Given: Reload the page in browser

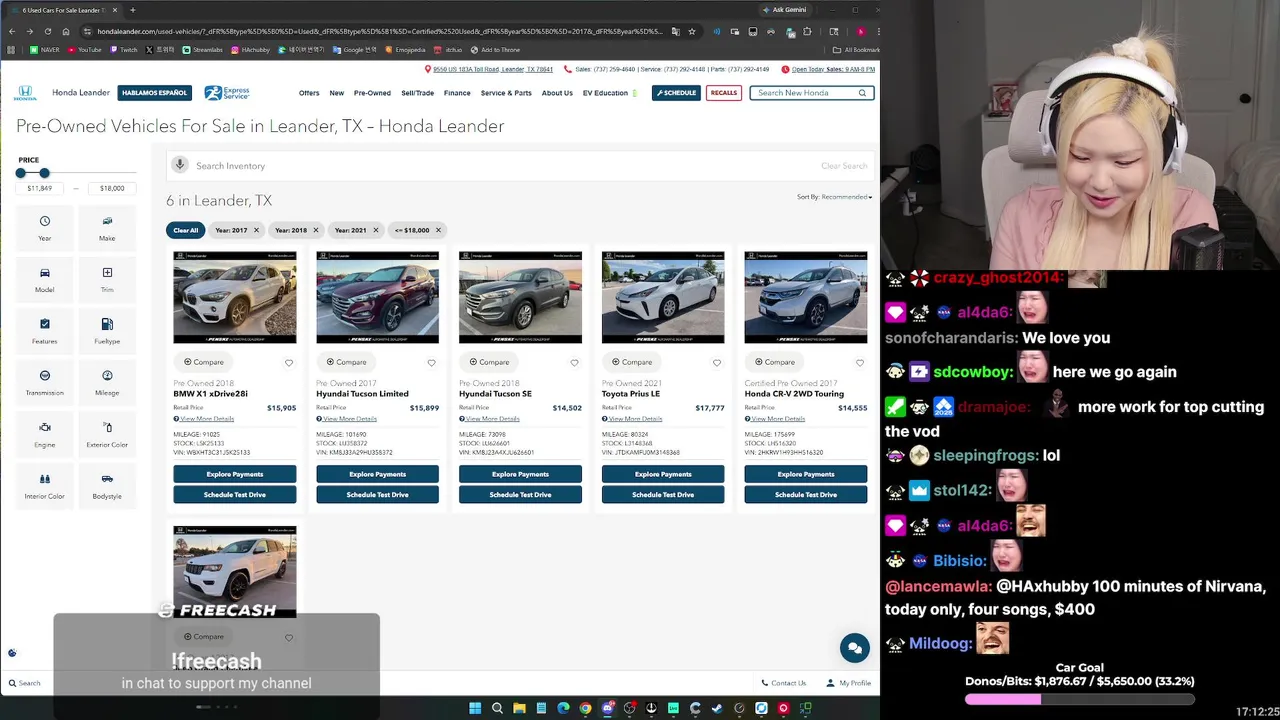Looking at the screenshot, I should [x=47, y=31].
